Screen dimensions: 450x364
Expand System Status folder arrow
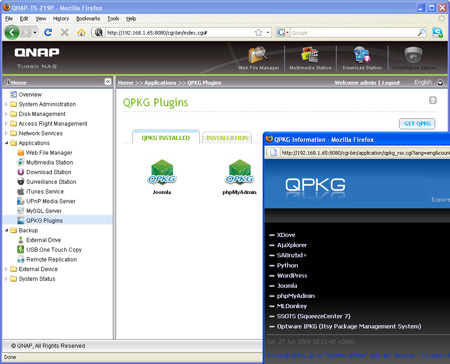point(6,279)
